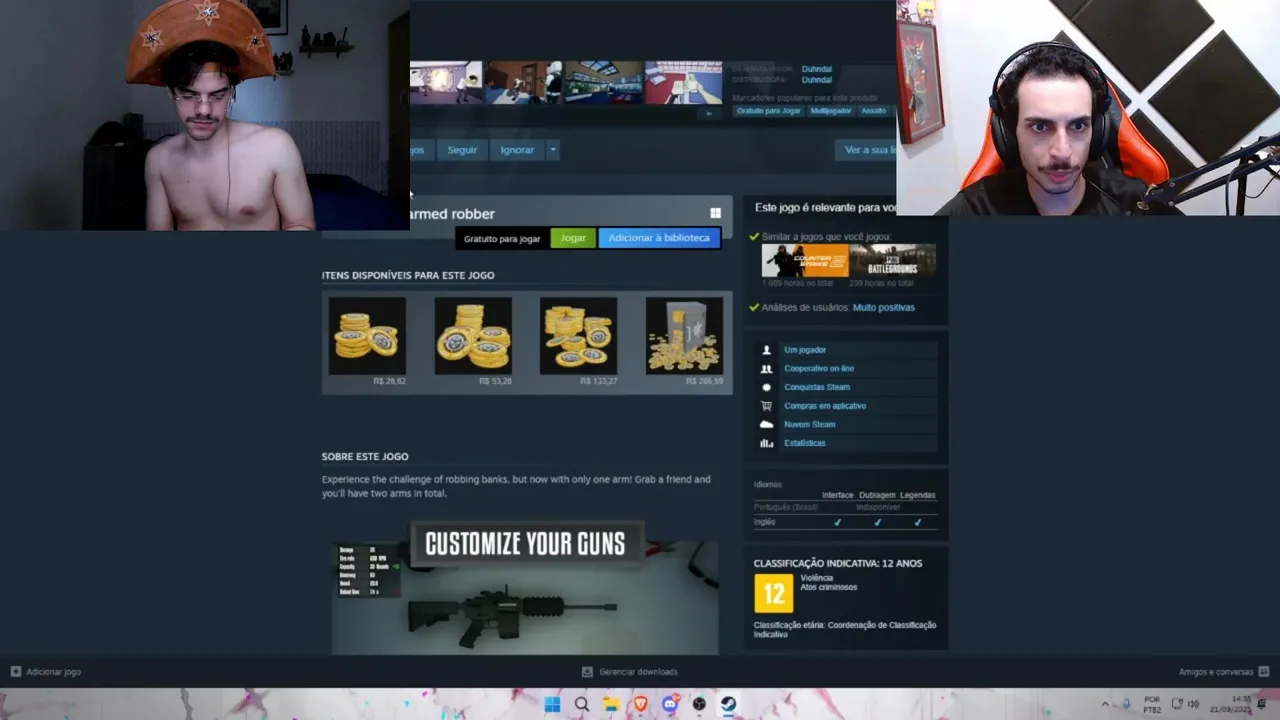Click the Estatísticas bar chart icon
Screen dimensions: 1280x720
coord(766,443)
